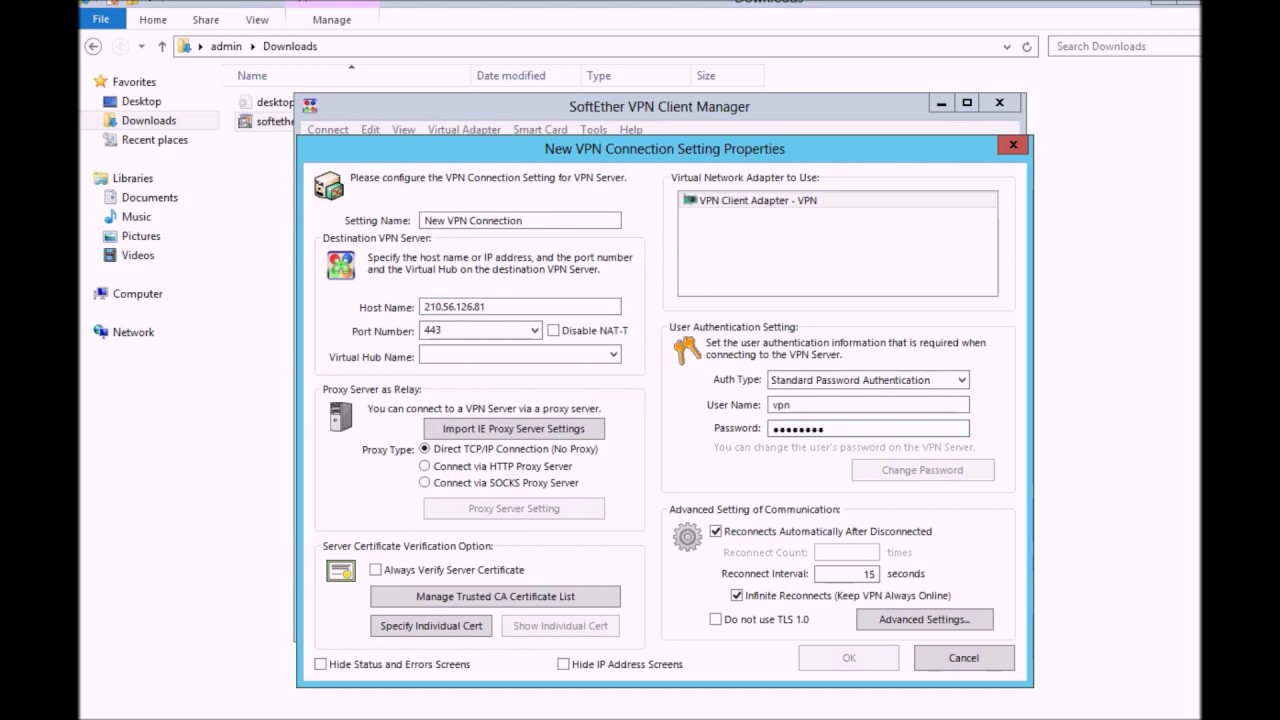The width and height of the screenshot is (1280, 720).
Task: Switch to the Share tab in Explorer
Action: point(206,20)
